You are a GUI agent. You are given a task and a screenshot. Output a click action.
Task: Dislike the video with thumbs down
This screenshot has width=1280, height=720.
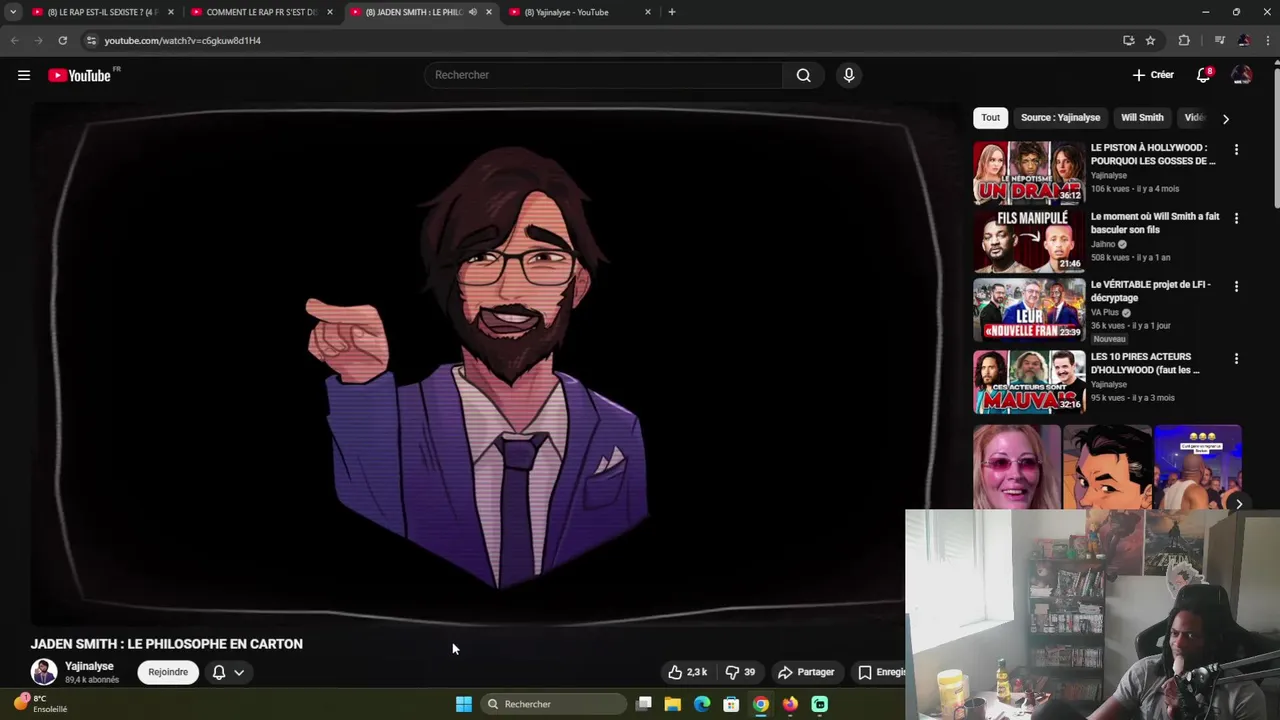(740, 672)
